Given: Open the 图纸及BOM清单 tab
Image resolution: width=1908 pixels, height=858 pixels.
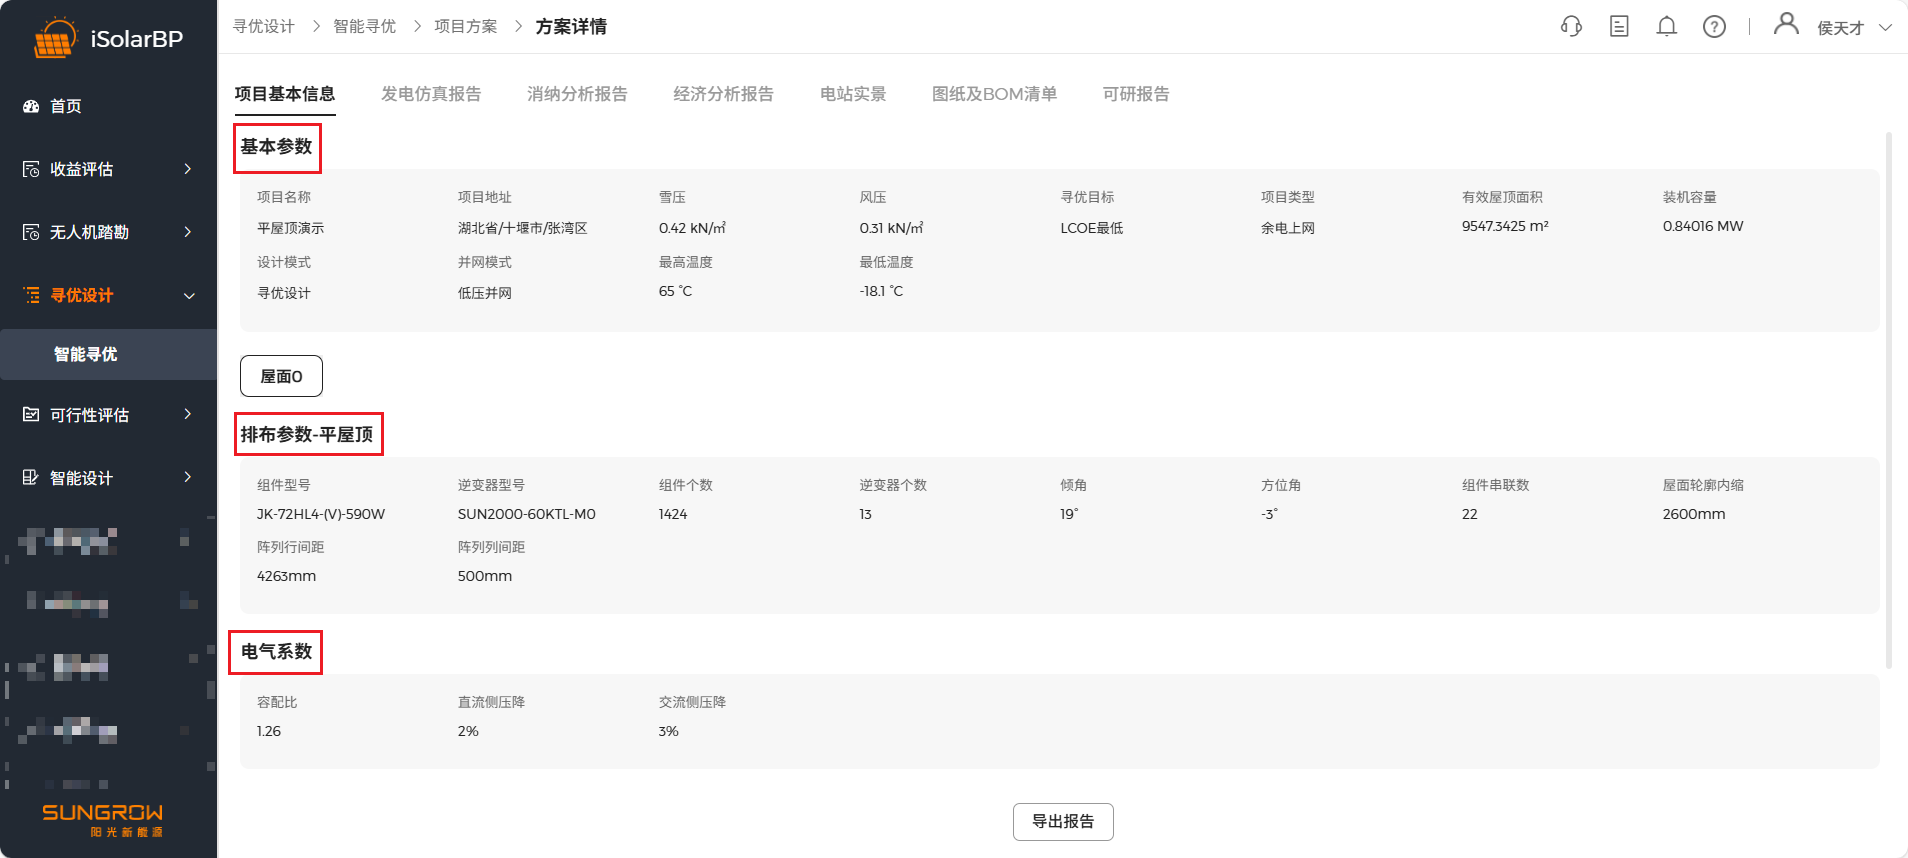Looking at the screenshot, I should point(994,94).
